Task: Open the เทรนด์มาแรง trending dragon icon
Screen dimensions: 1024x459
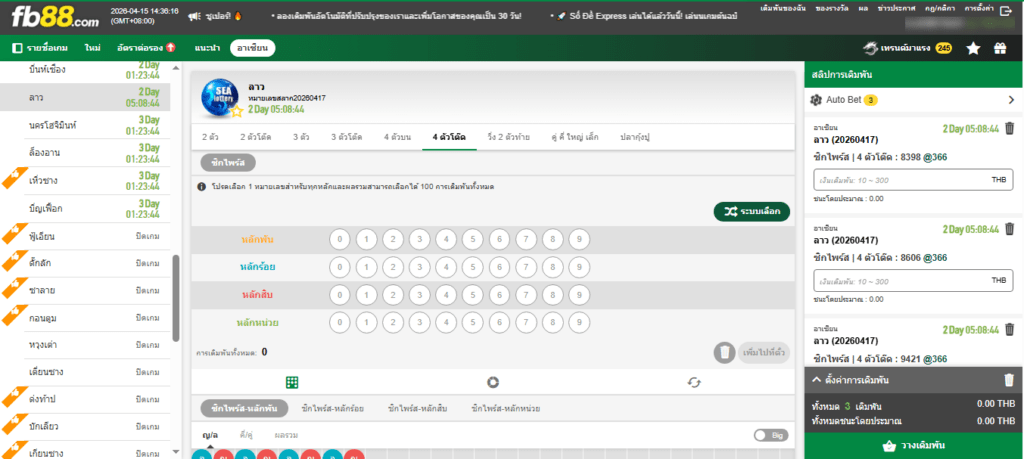Action: (x=869, y=48)
